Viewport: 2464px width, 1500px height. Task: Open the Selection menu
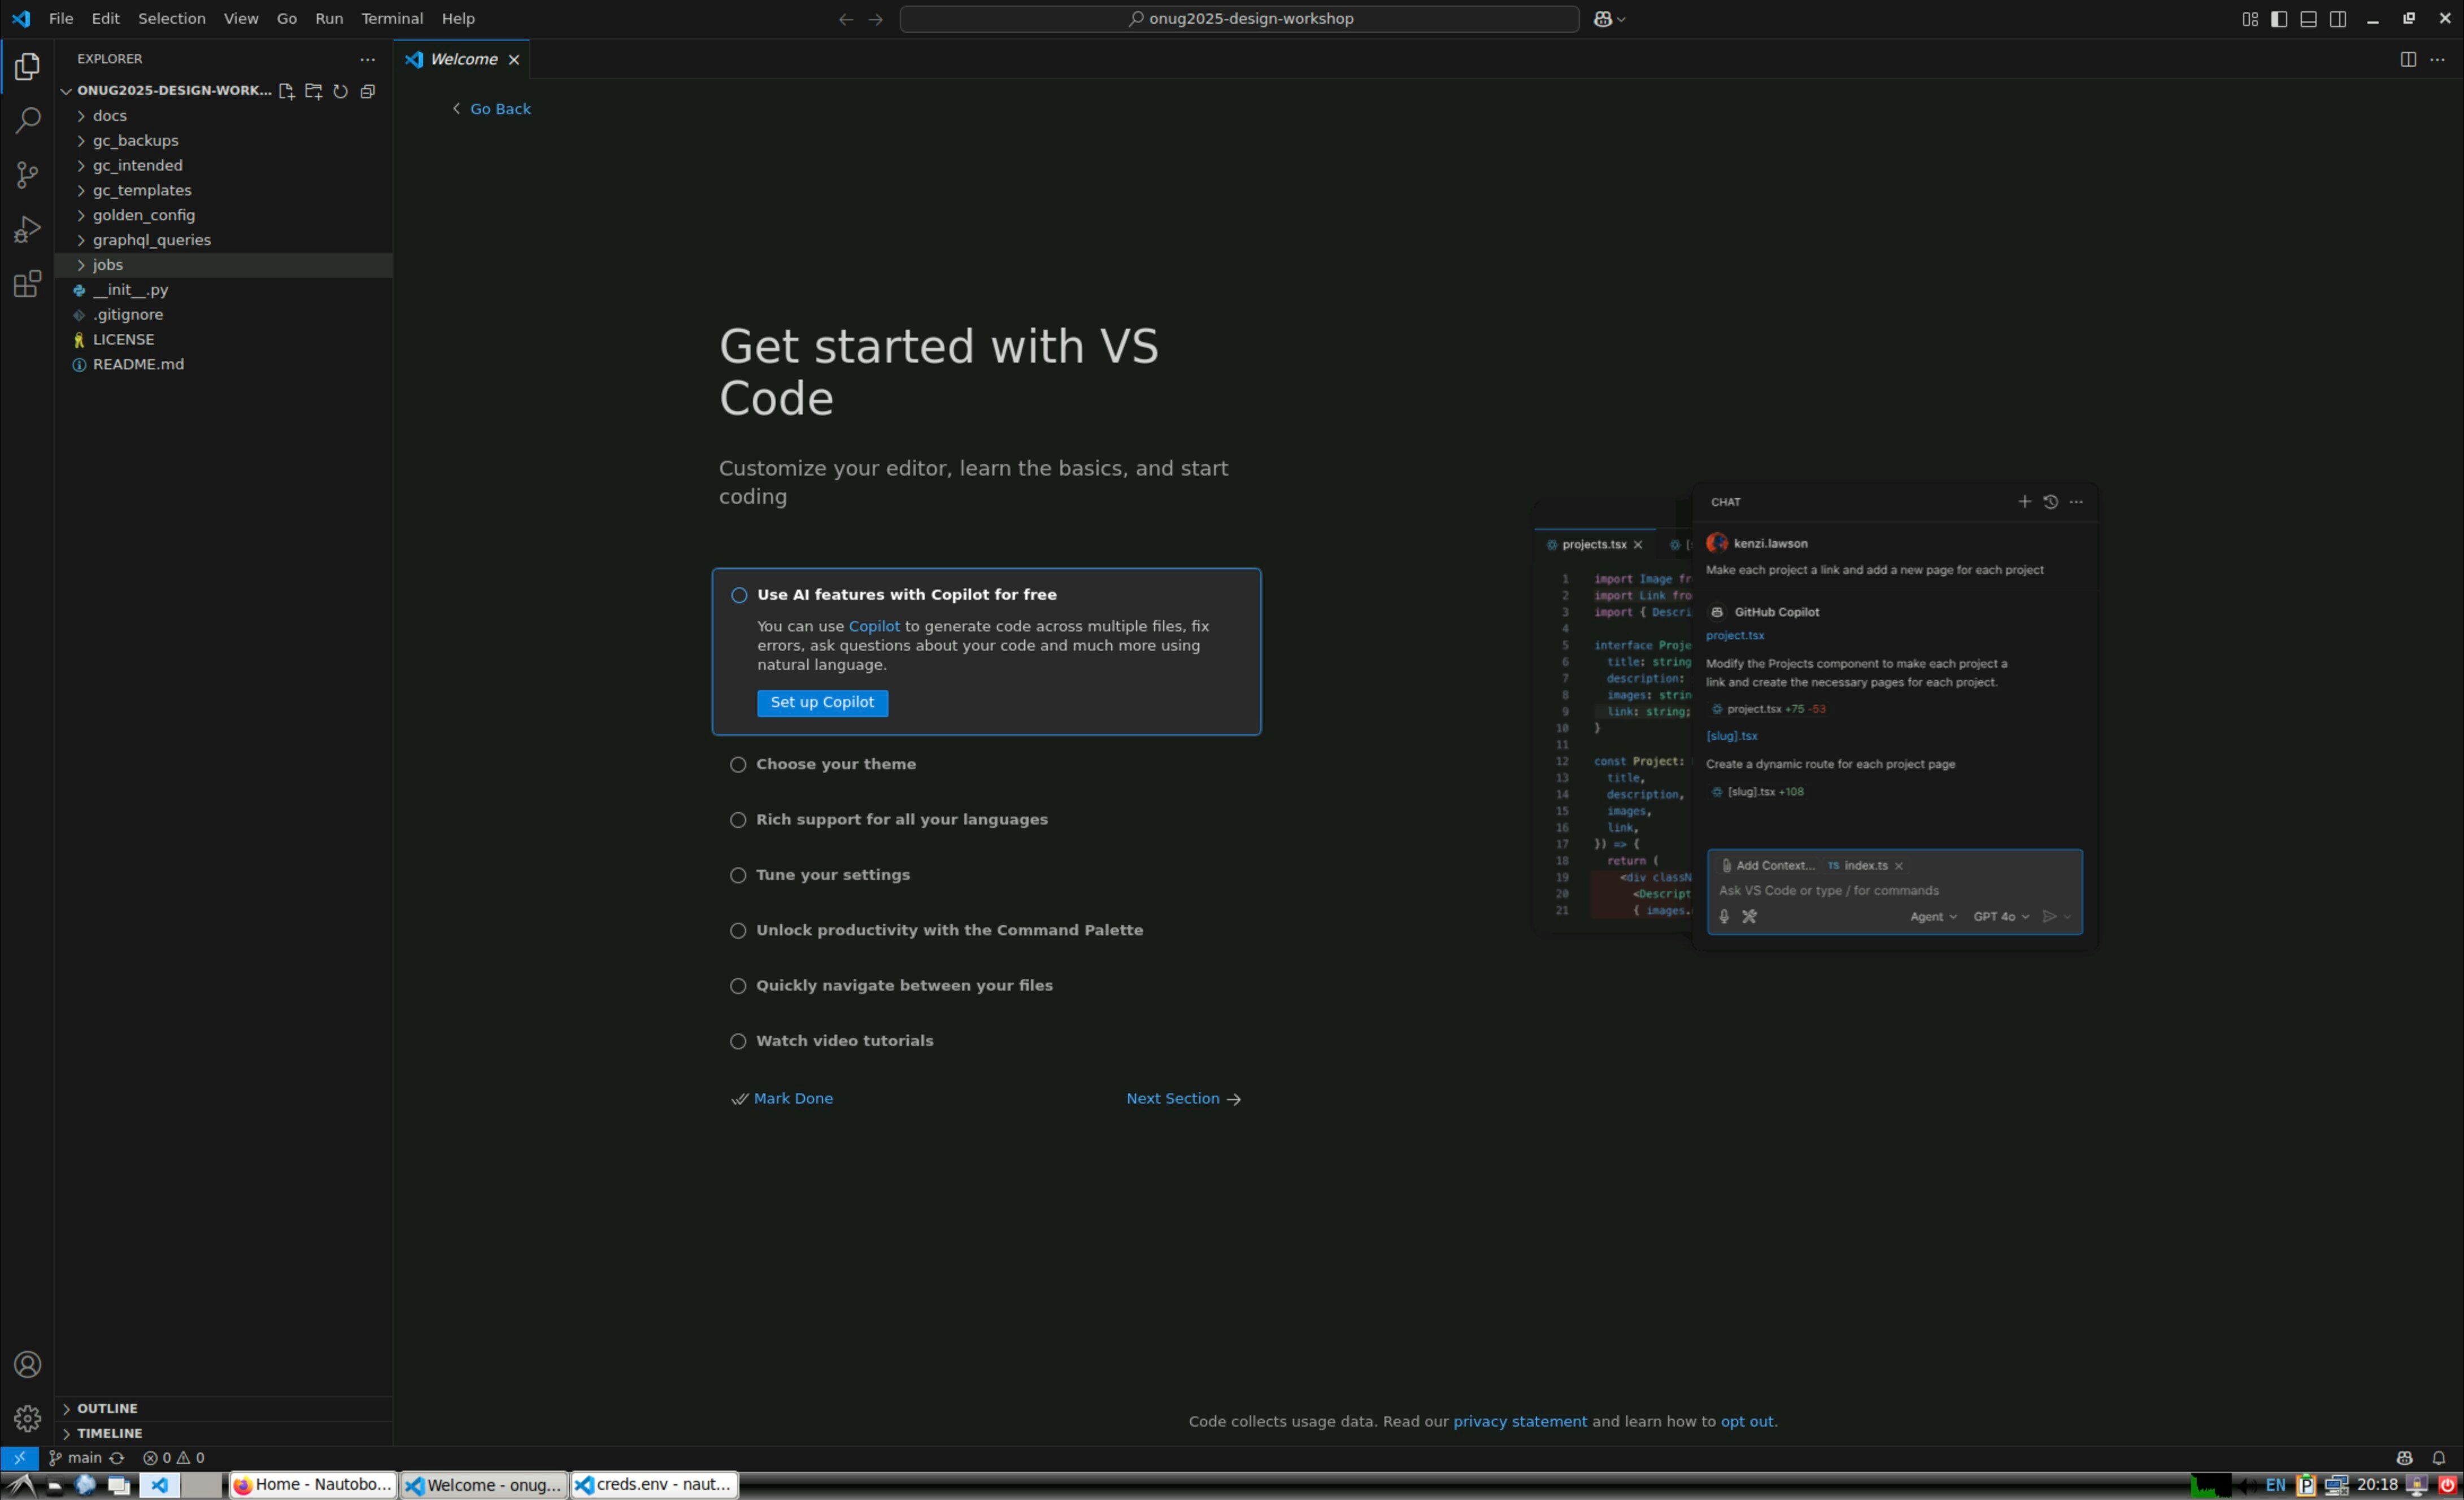171,18
